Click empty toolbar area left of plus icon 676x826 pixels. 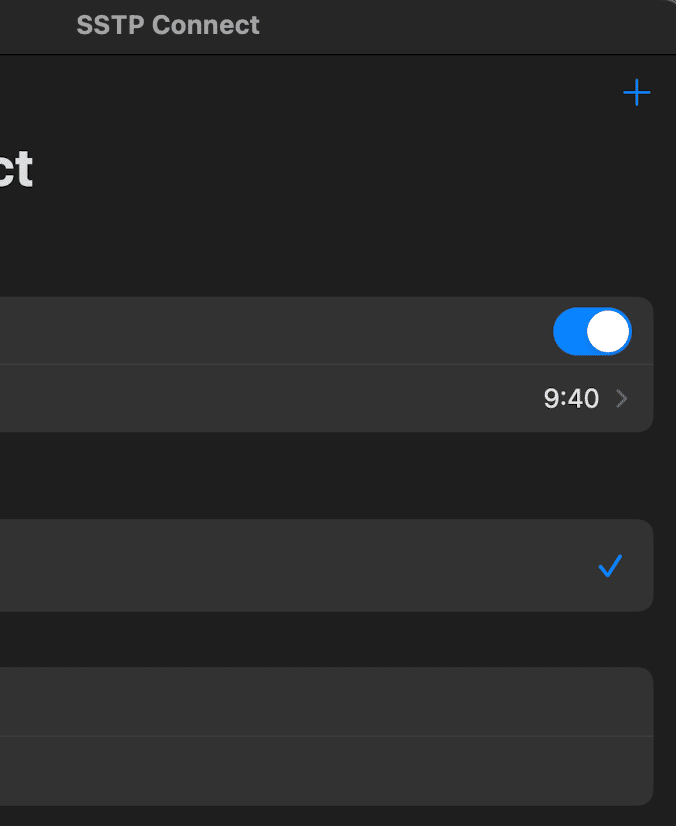pyautogui.click(x=400, y=93)
